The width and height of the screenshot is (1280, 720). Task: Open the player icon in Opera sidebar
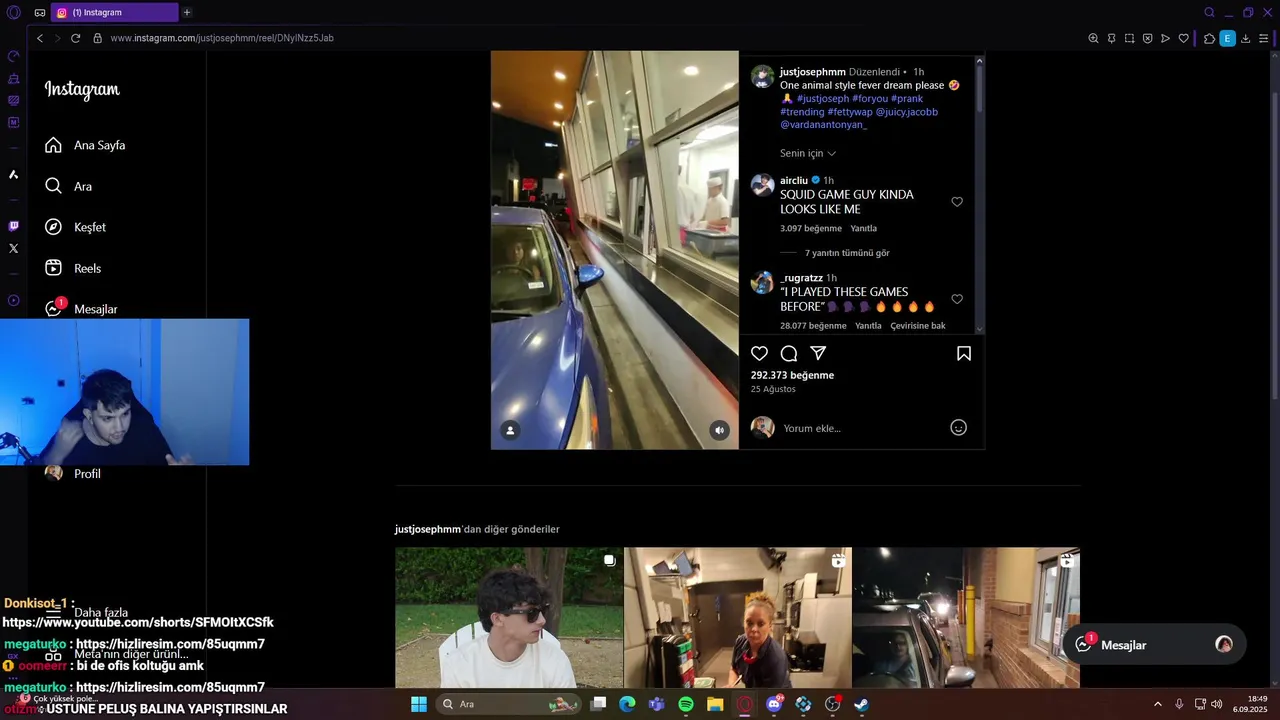pyautogui.click(x=13, y=300)
